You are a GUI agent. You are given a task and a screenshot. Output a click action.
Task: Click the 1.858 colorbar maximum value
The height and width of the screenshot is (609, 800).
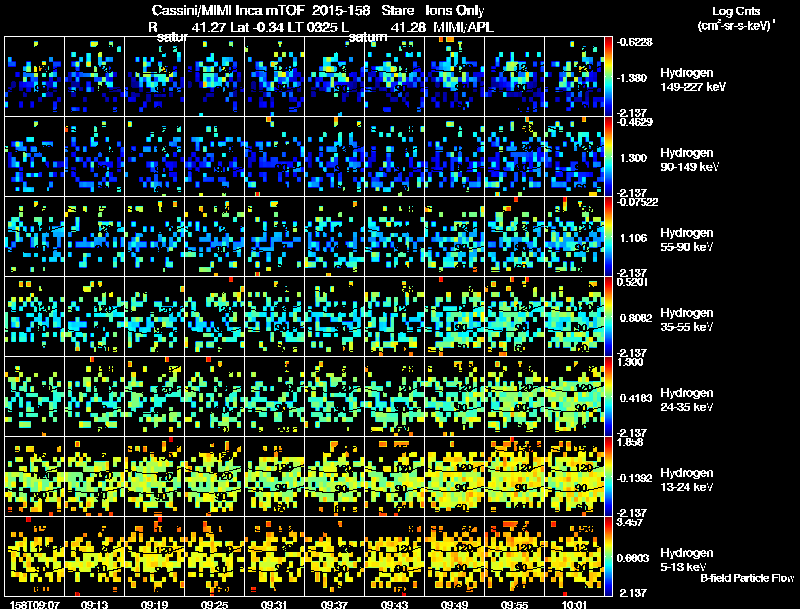point(631,442)
